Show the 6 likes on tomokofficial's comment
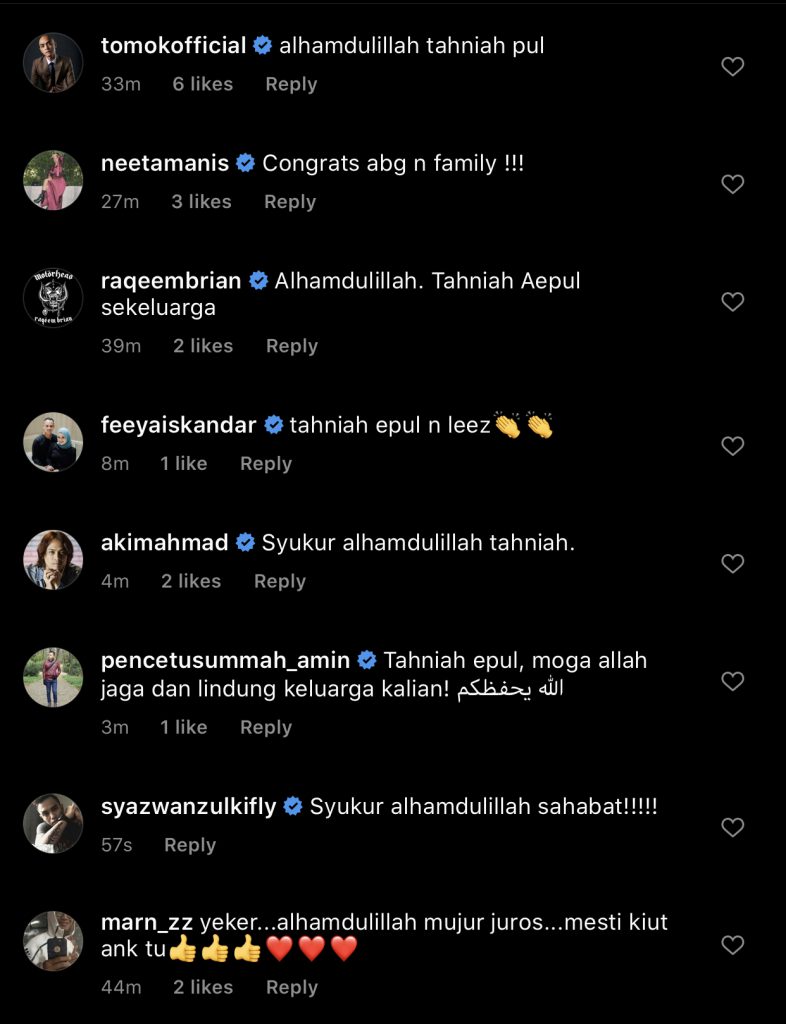Image resolution: width=786 pixels, height=1024 pixels. (x=202, y=84)
